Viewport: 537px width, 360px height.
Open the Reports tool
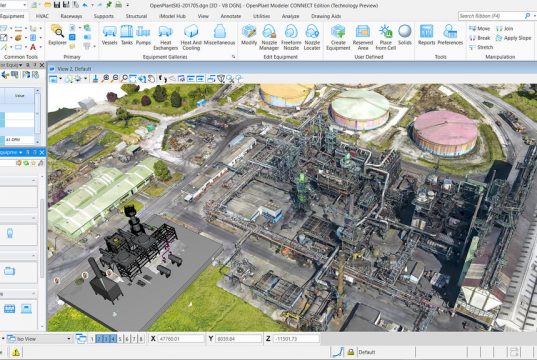click(426, 35)
